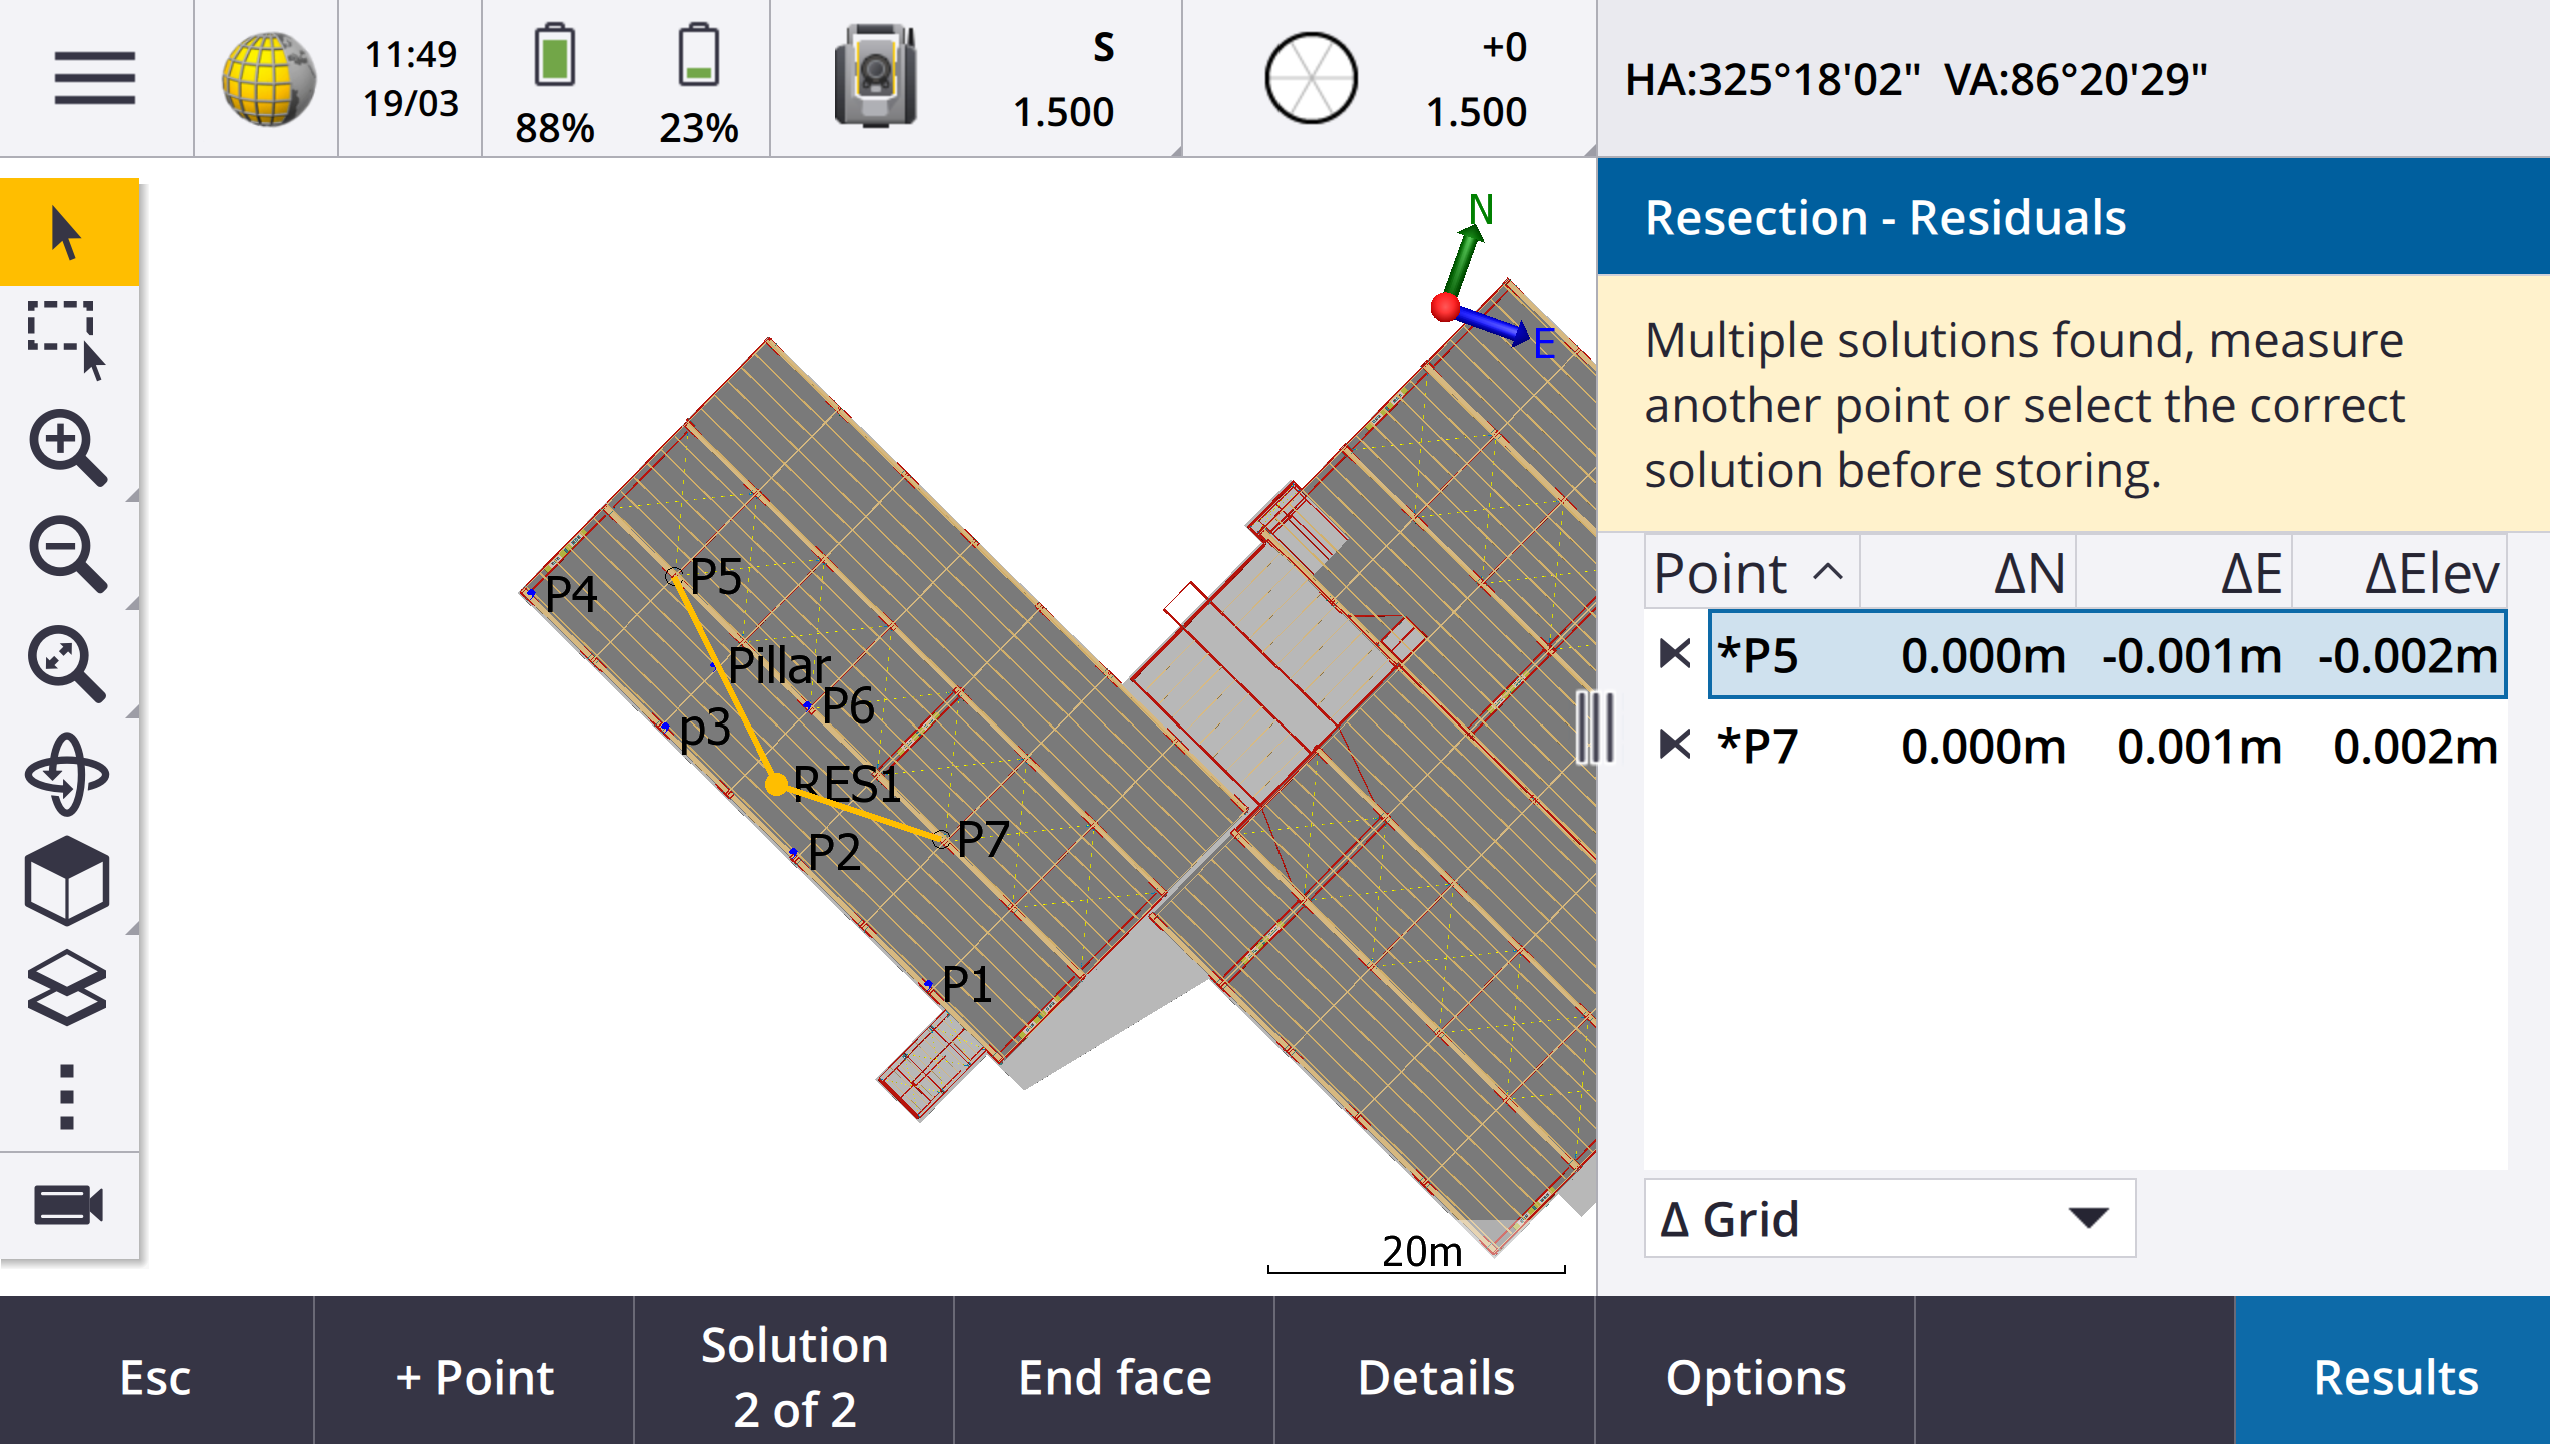Activate the orbit rotate tool
Screen dimensions: 2550x1444
67,775
